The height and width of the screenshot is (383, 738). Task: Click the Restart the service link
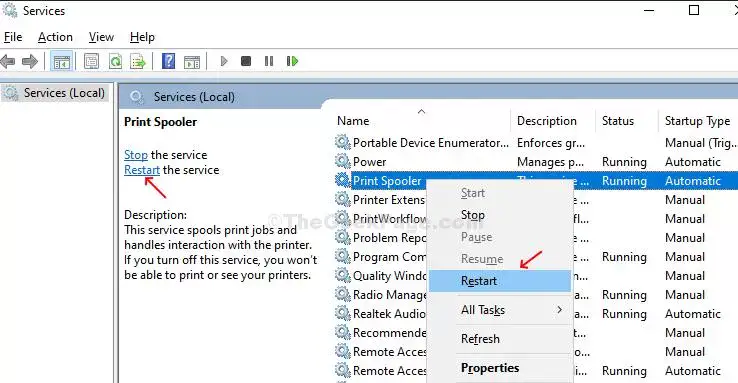click(142, 170)
